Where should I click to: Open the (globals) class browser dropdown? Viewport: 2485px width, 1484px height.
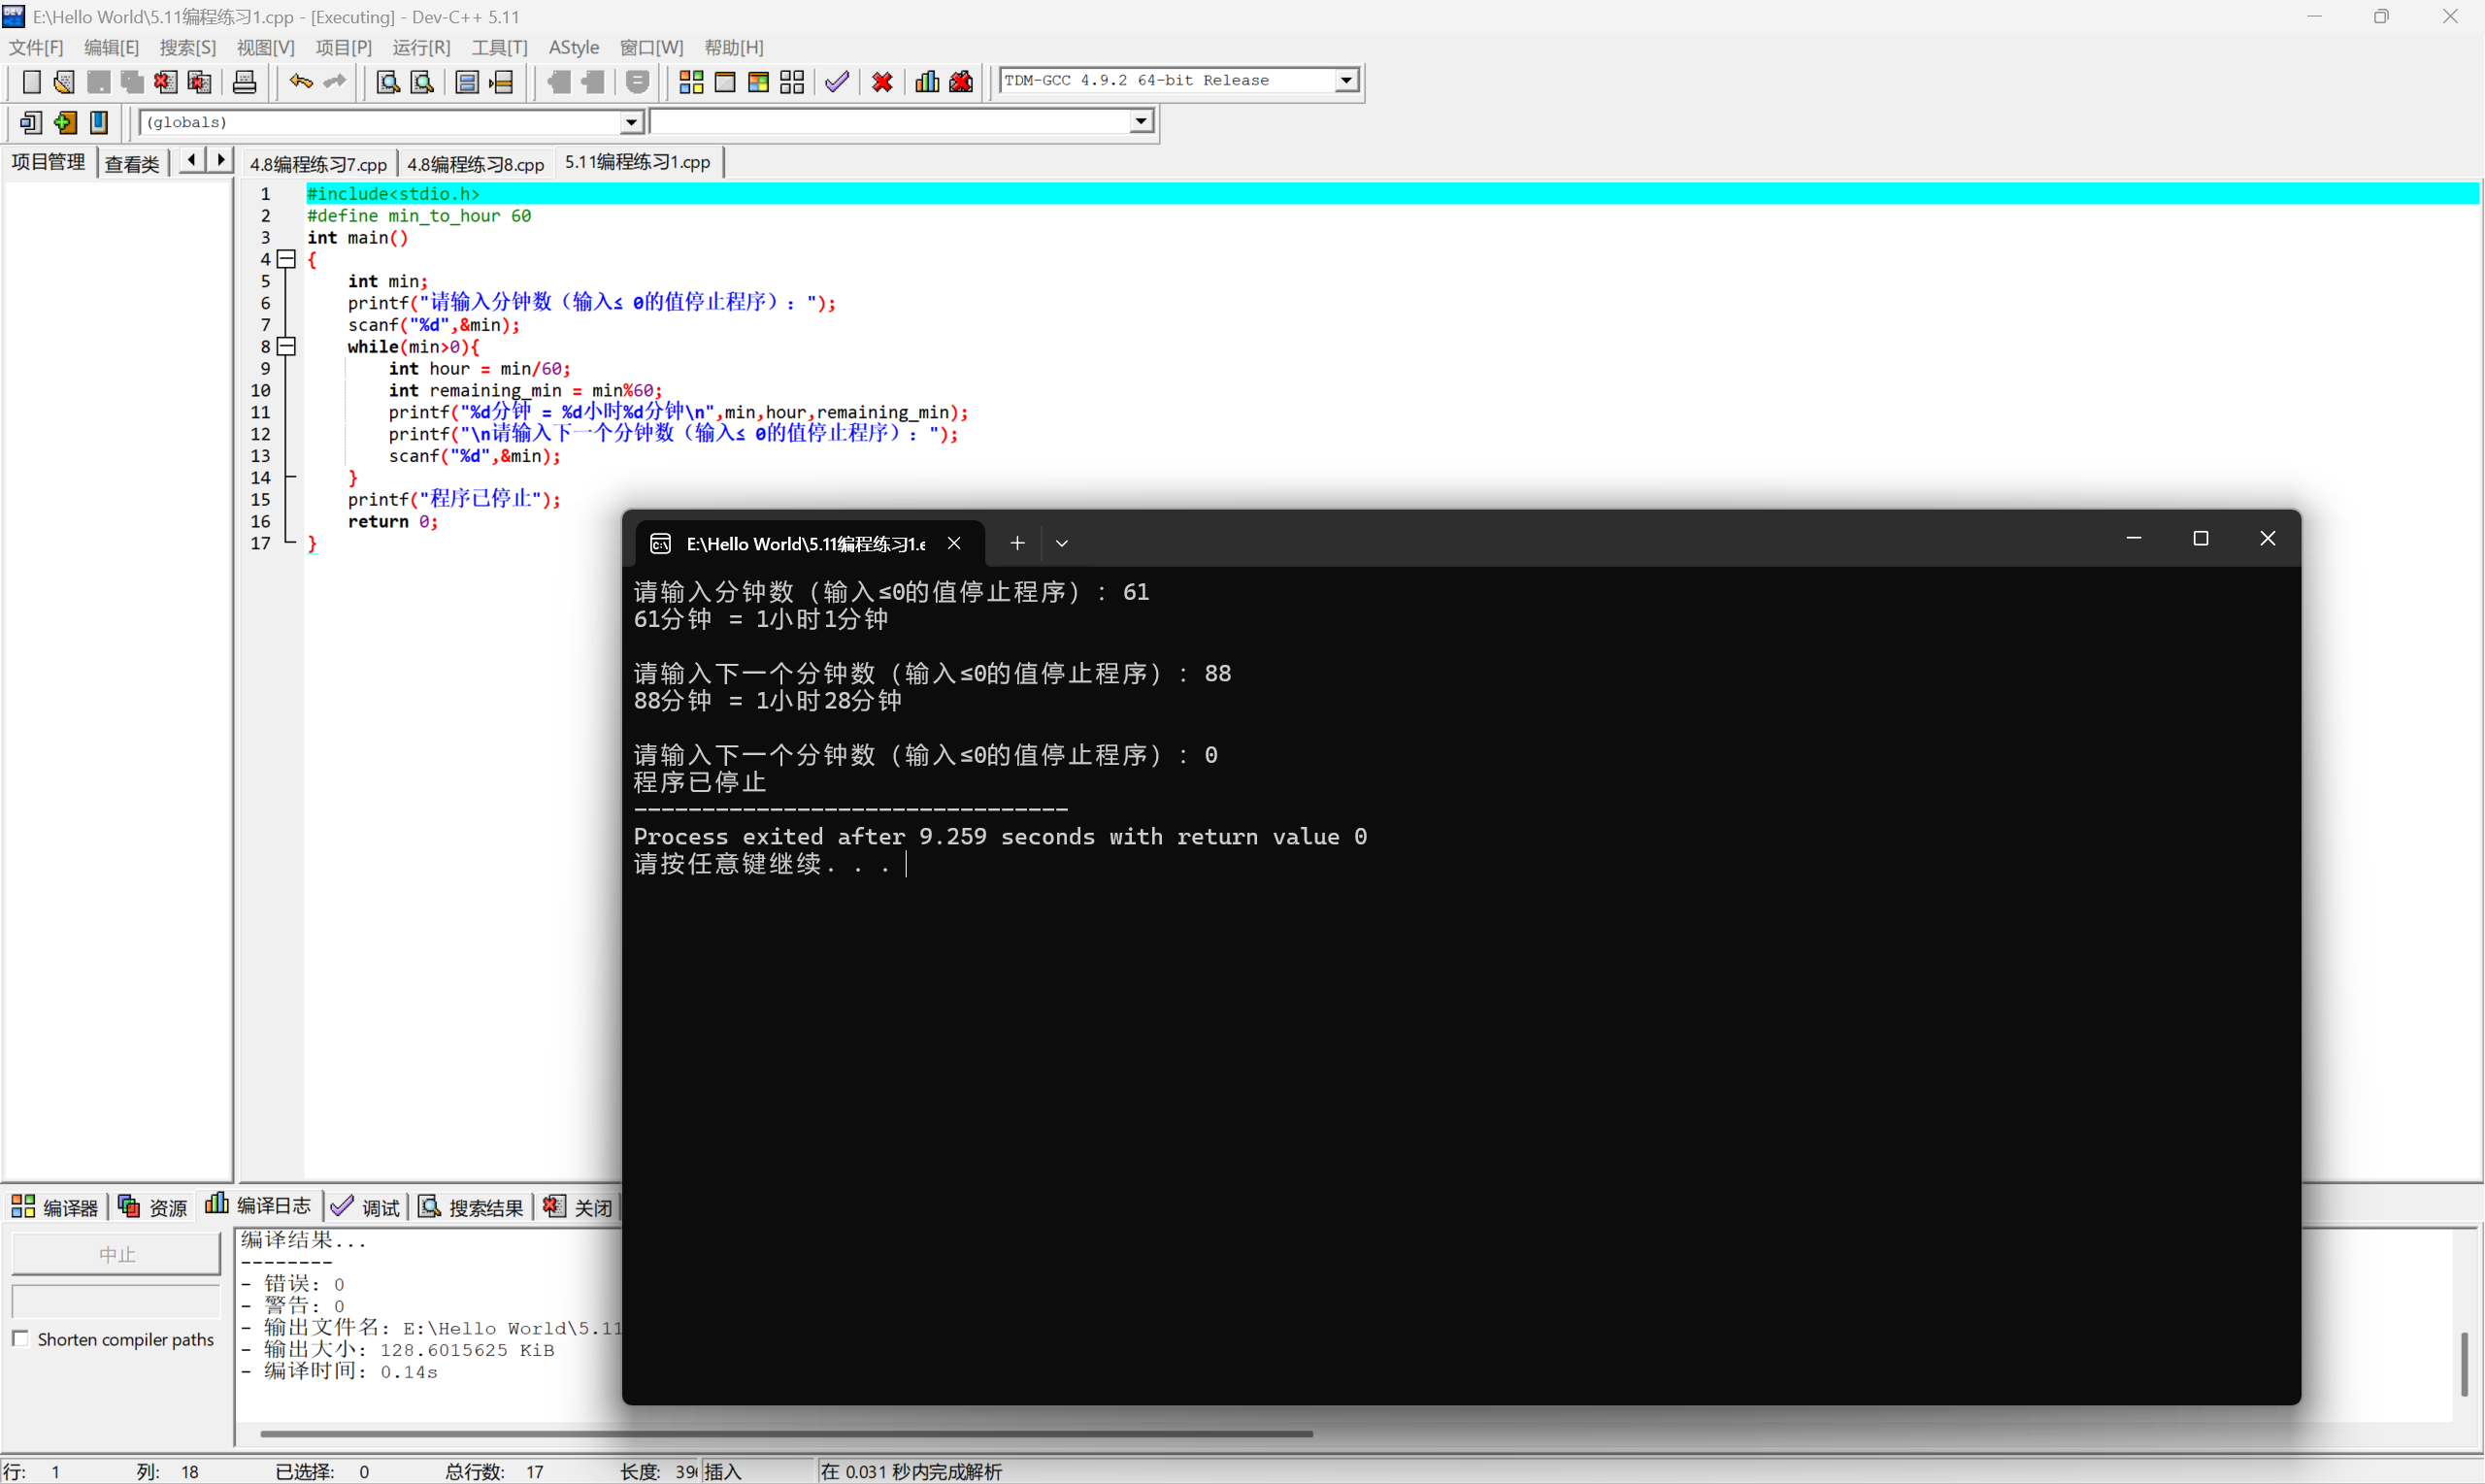[632, 121]
